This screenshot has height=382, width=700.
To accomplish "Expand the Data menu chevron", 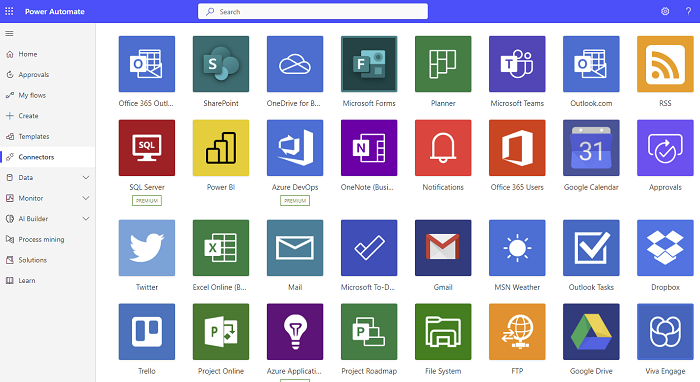I will click(86, 178).
